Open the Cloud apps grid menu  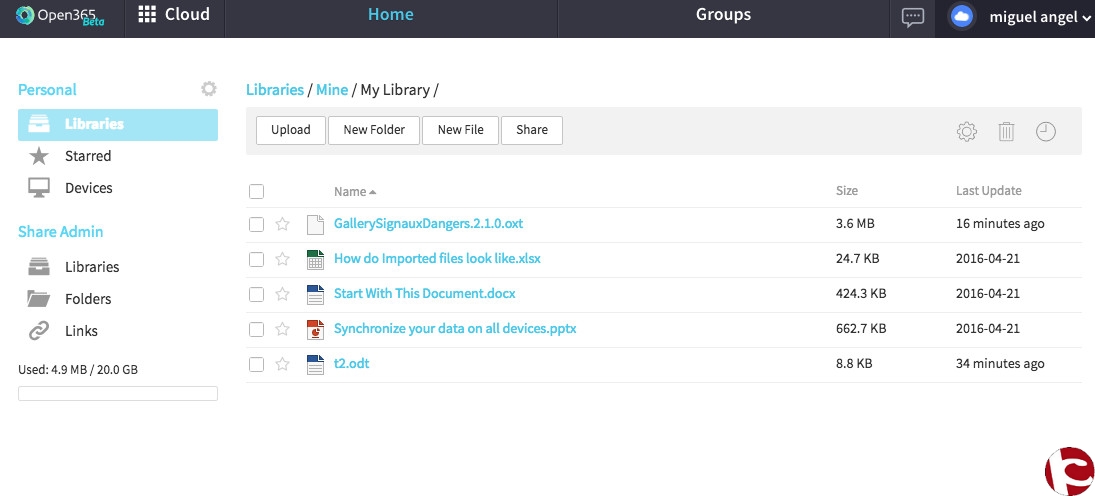coord(174,15)
